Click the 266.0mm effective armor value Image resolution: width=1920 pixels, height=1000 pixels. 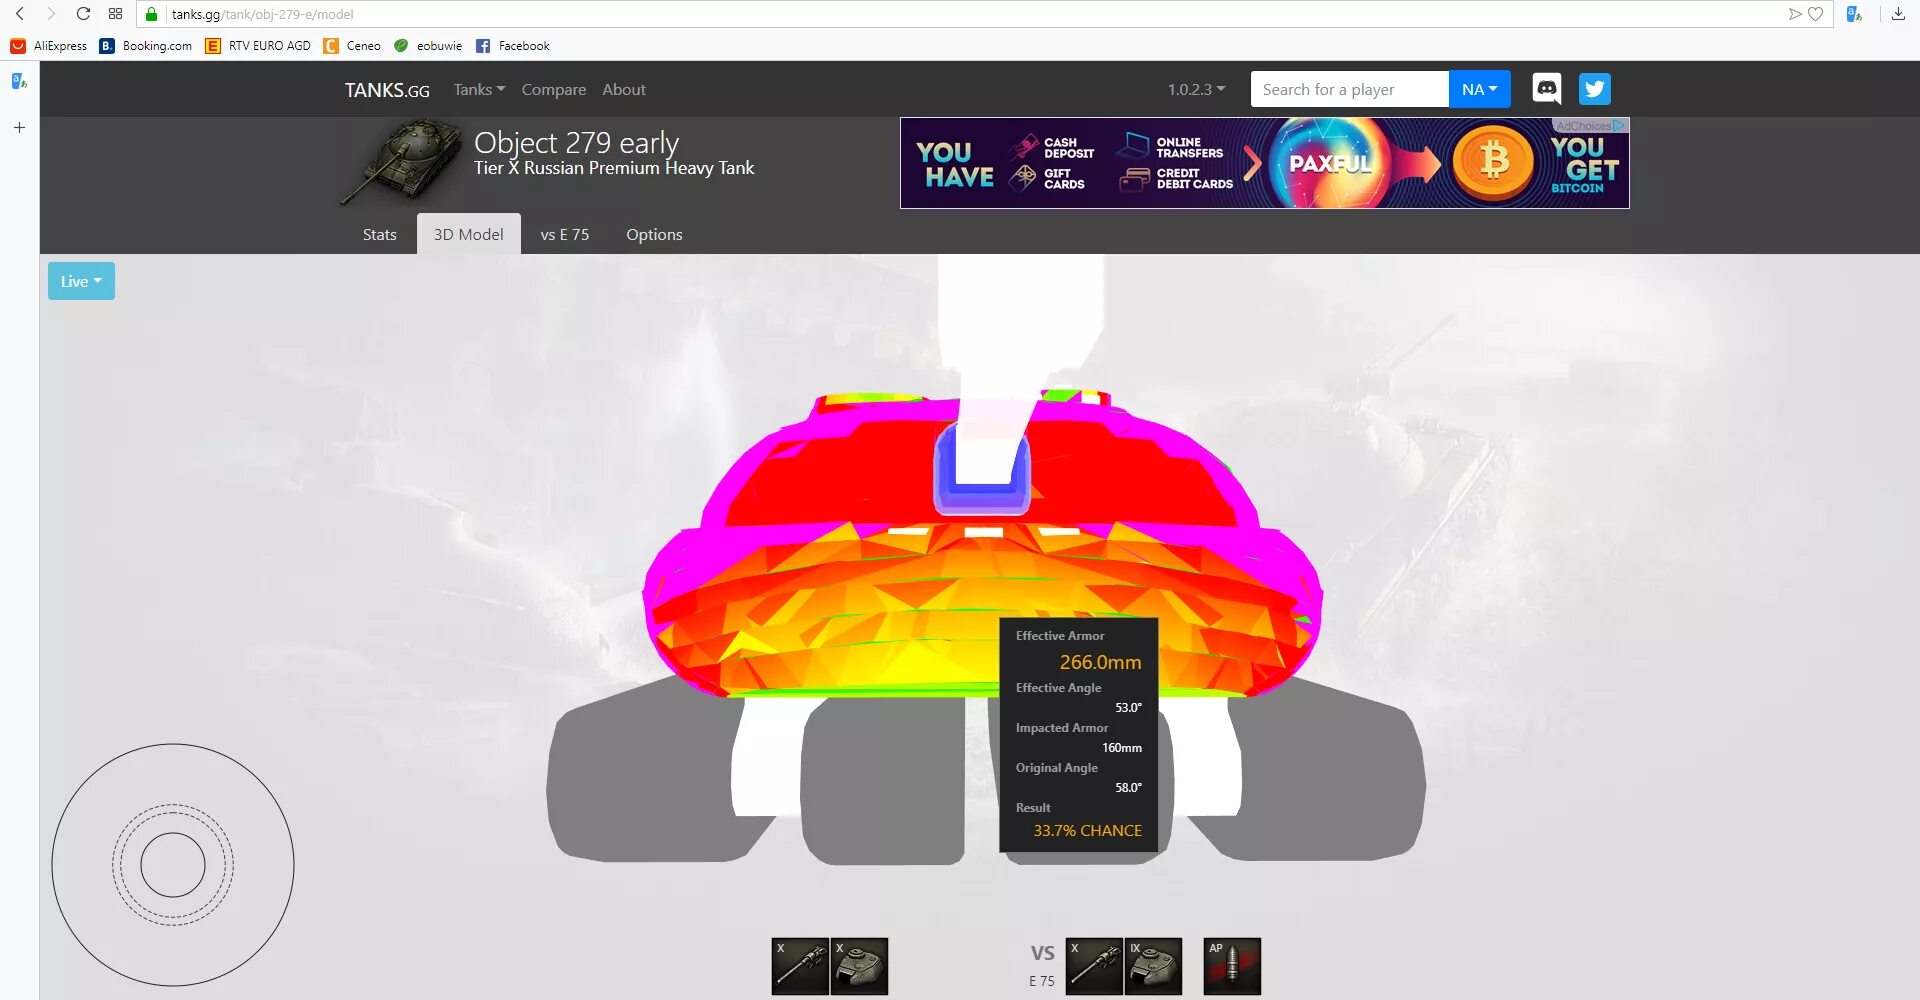1100,662
